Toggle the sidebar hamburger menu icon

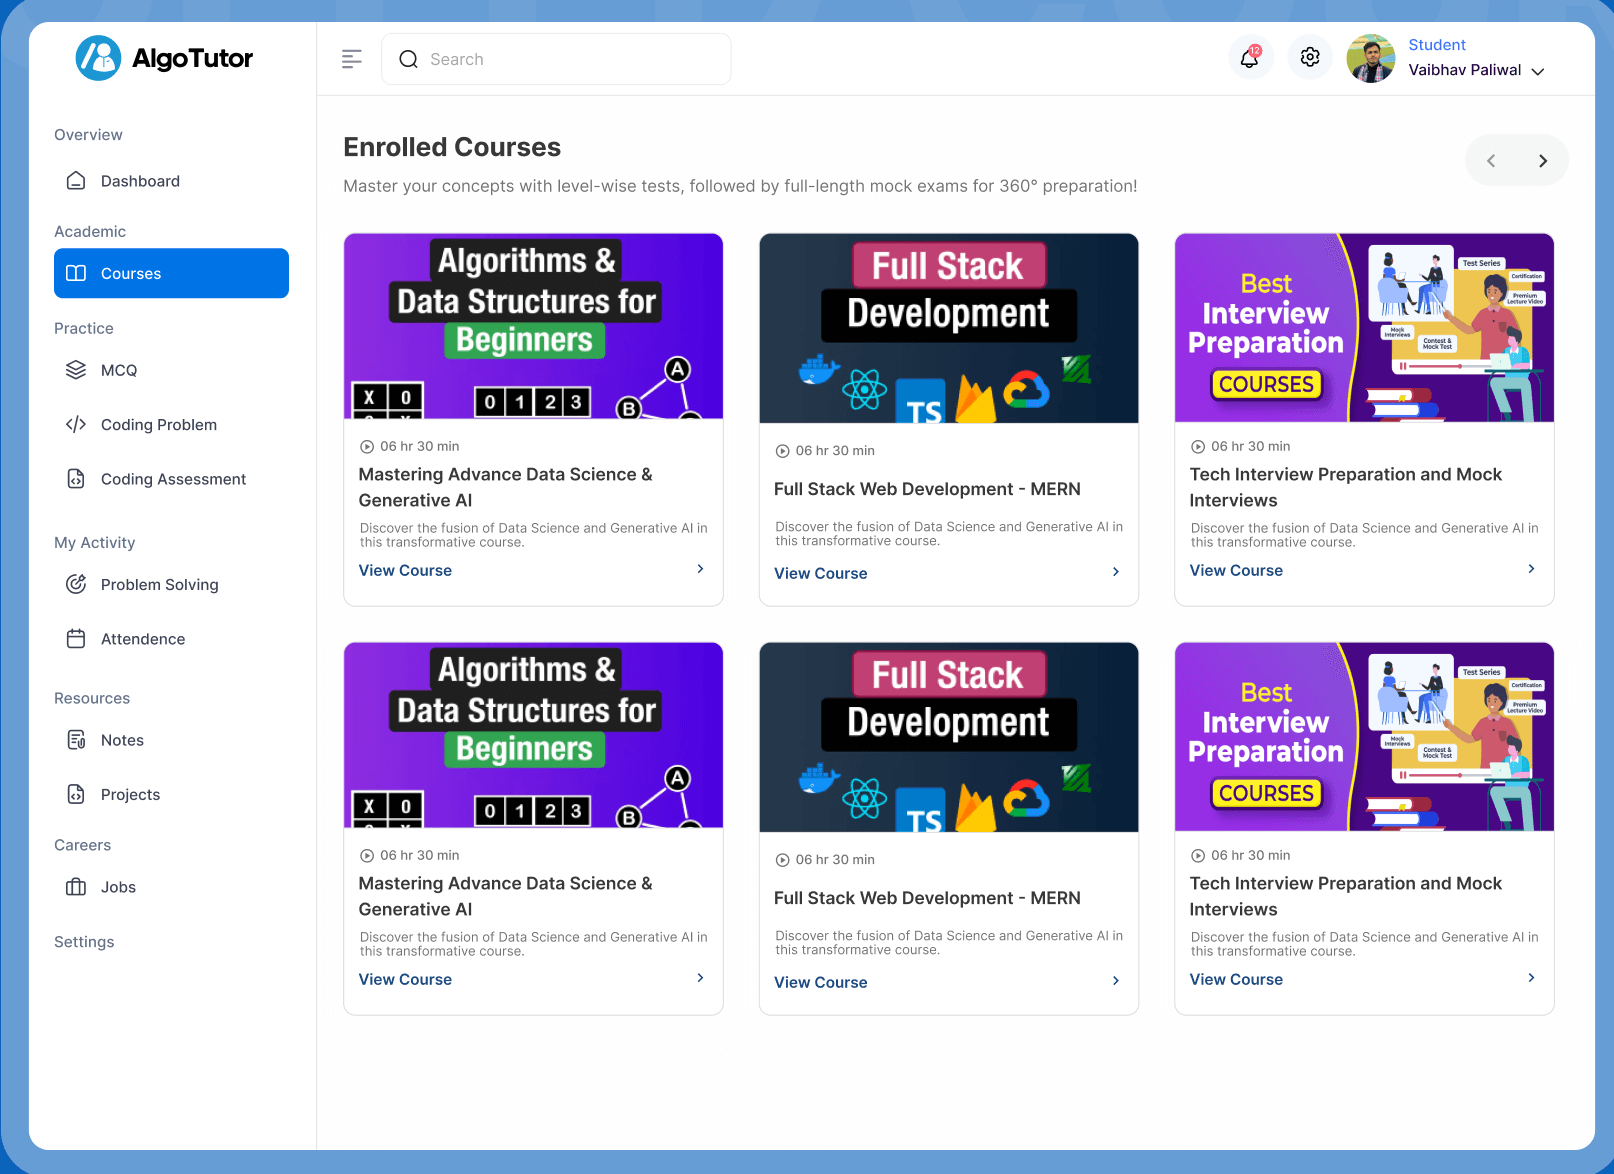click(352, 59)
